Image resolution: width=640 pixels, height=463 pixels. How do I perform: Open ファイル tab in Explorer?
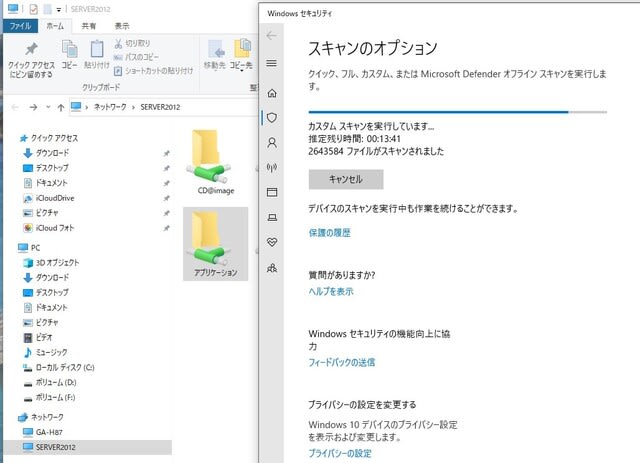tap(20, 26)
